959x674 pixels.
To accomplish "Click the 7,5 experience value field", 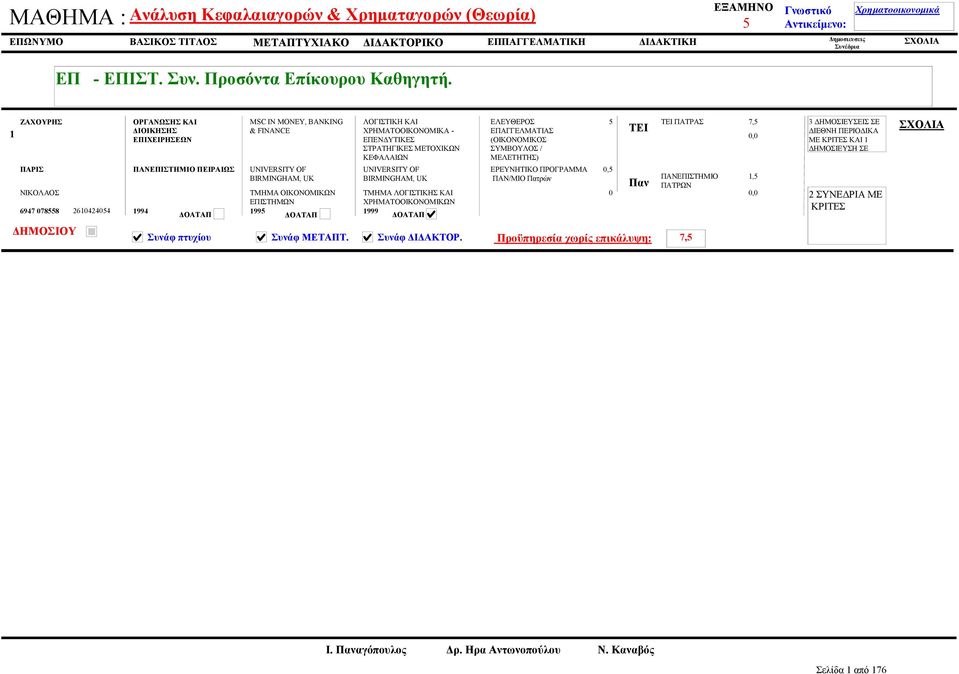I will pos(686,238).
